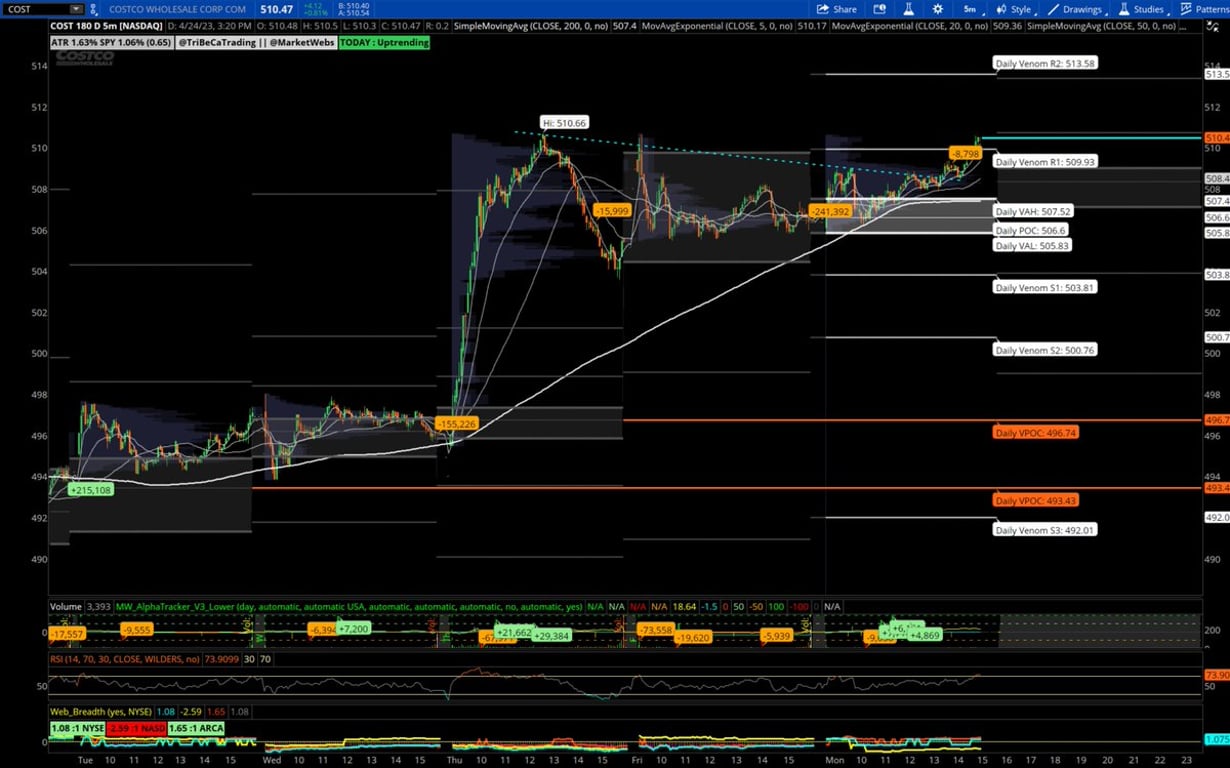Click the Style candlestick icon
Image resolution: width=1230 pixels, height=768 pixels.
coord(1002,9)
